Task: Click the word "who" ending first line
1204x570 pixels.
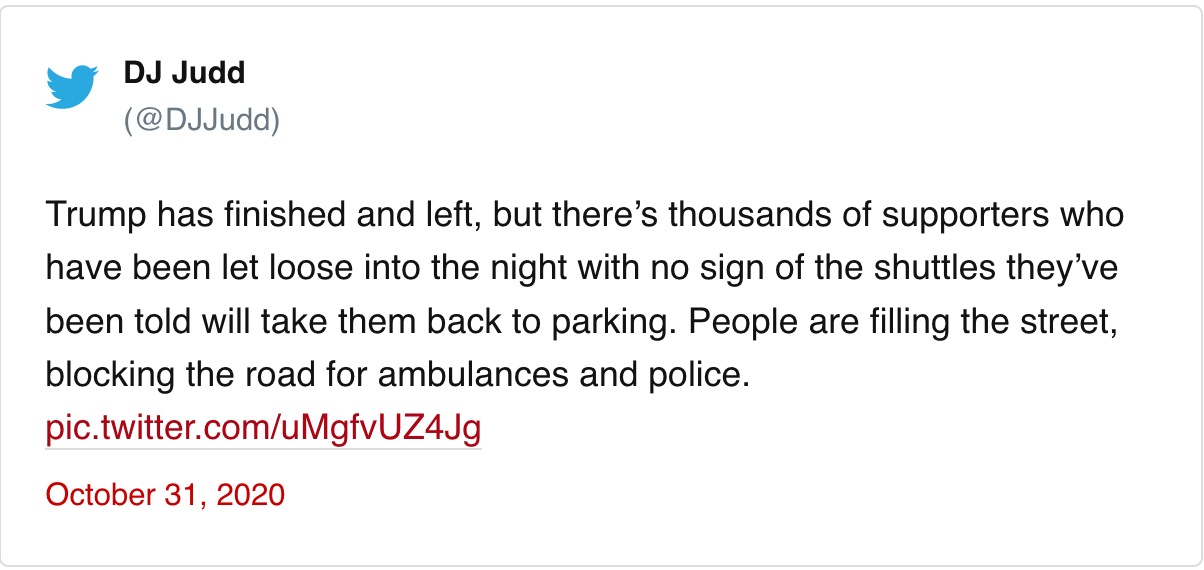Action: coord(1091,215)
